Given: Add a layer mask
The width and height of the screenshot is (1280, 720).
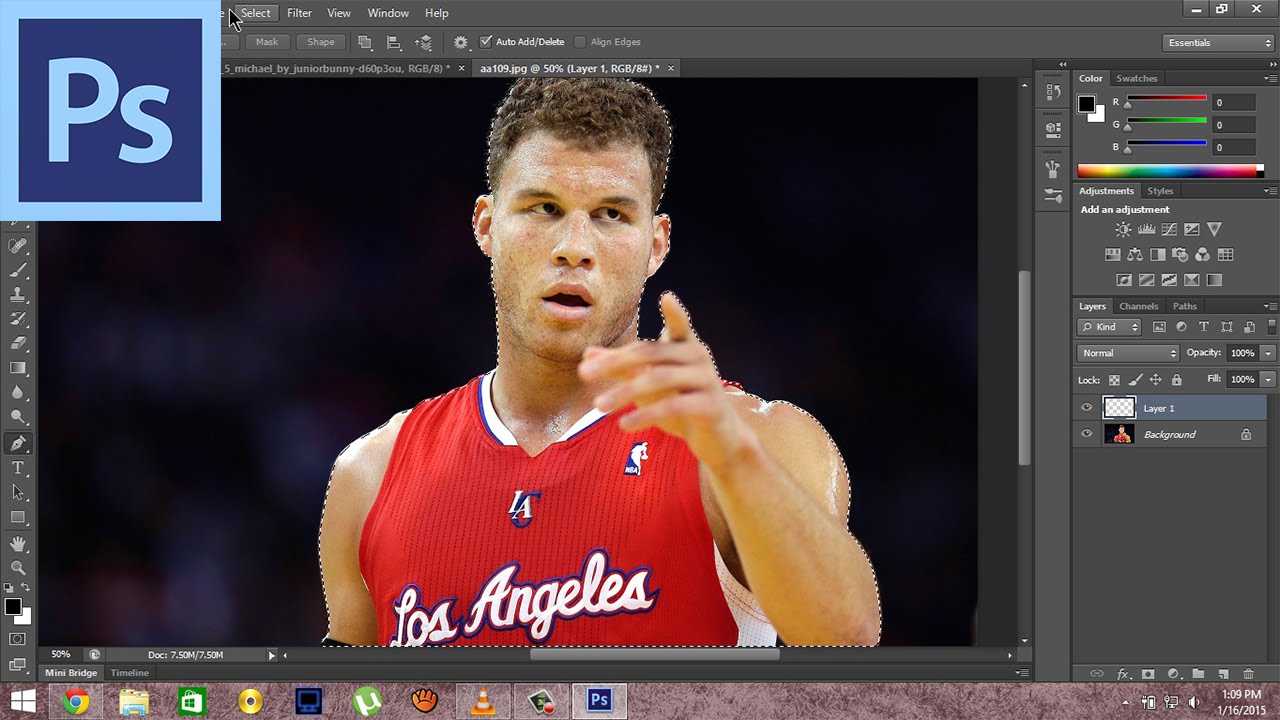Looking at the screenshot, I should pos(1148,674).
